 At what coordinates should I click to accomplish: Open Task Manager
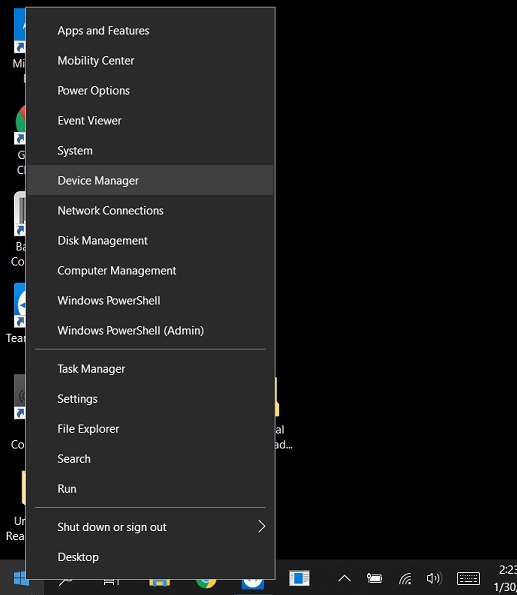tap(150, 368)
